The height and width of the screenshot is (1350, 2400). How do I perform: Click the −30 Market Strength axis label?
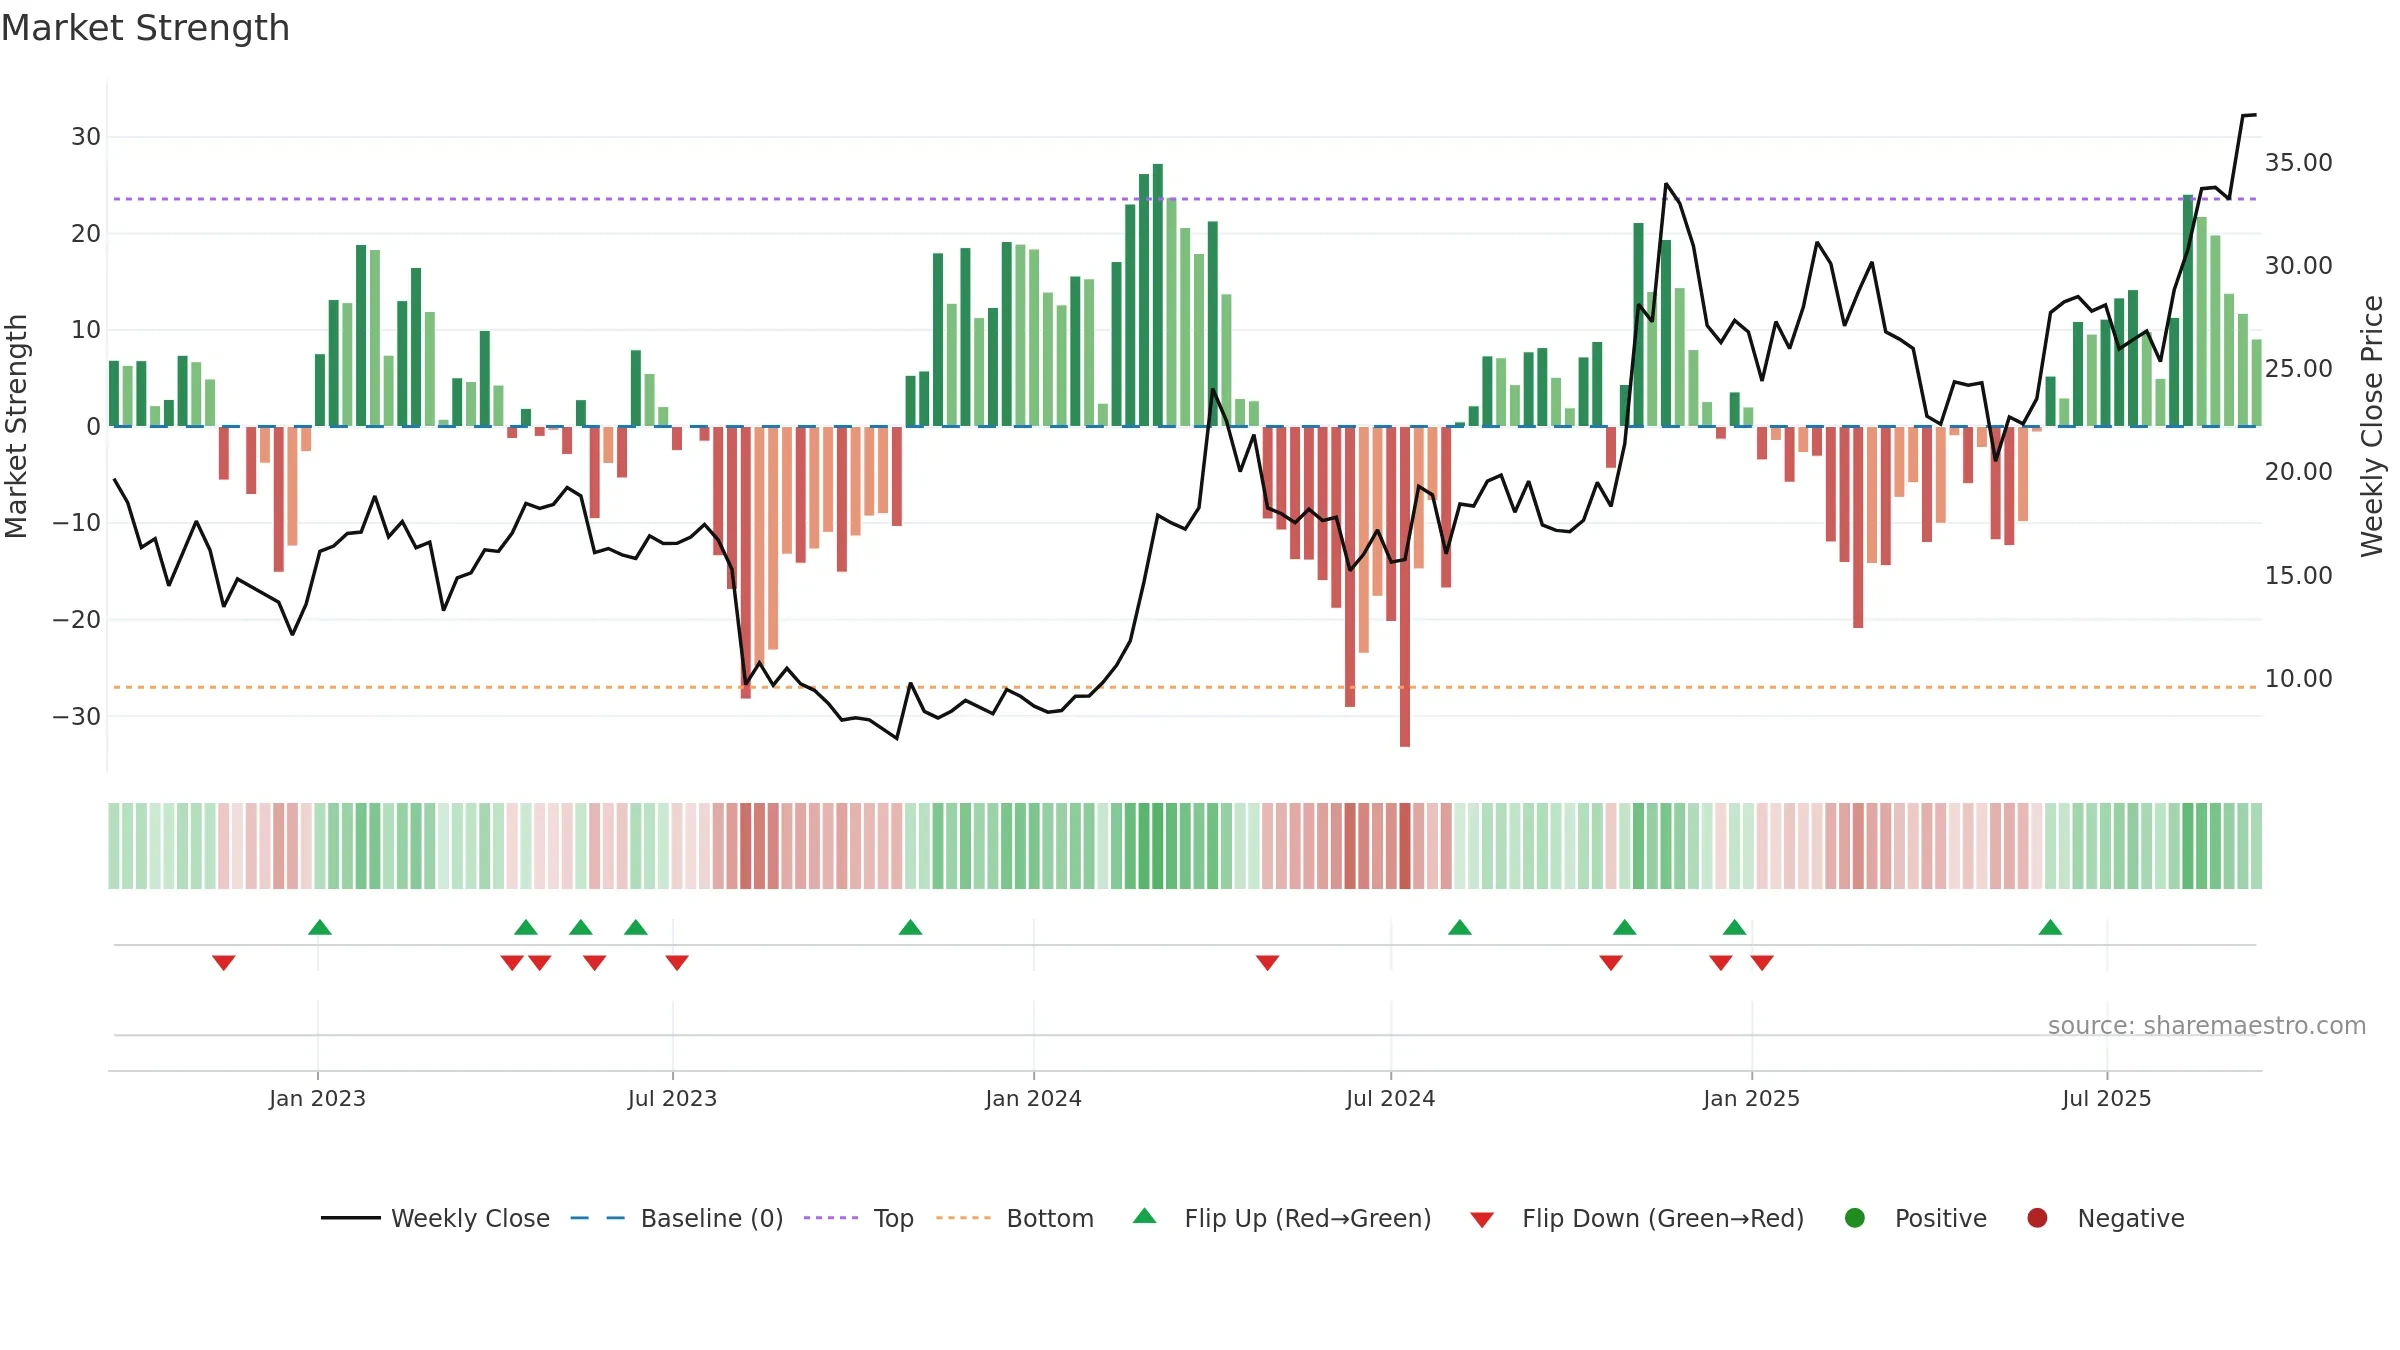(x=77, y=716)
